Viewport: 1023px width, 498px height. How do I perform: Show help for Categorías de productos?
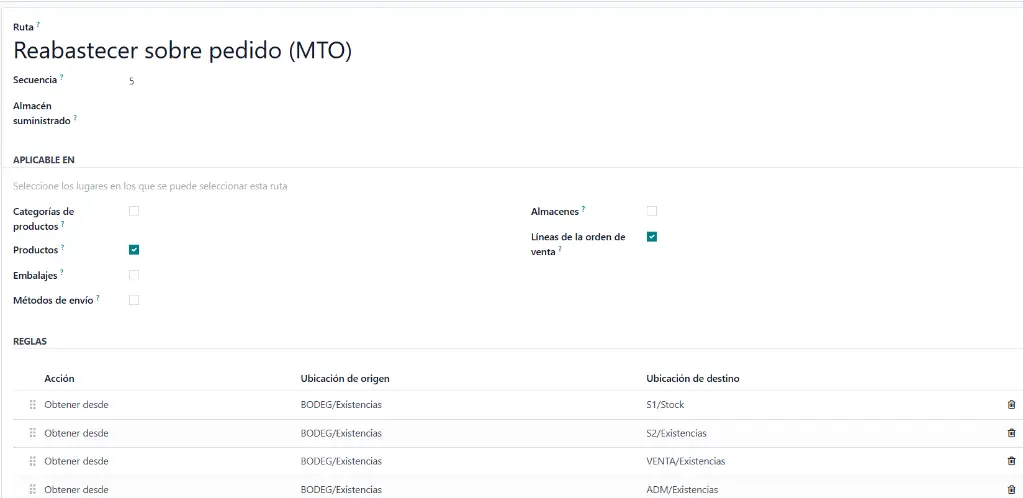(63, 225)
